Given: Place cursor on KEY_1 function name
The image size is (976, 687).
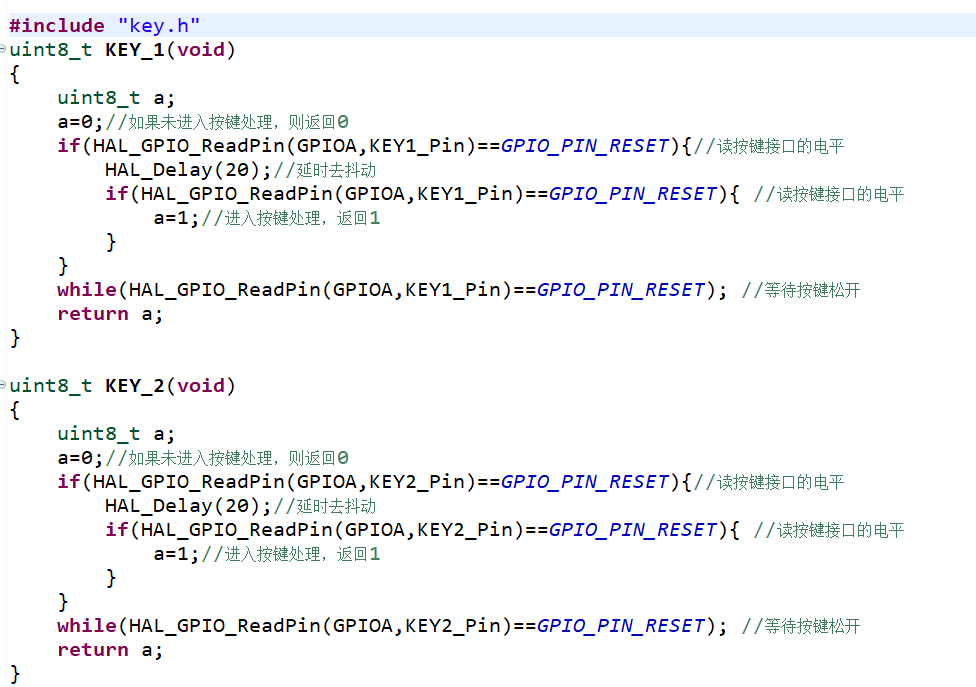Looking at the screenshot, I should (x=135, y=50).
